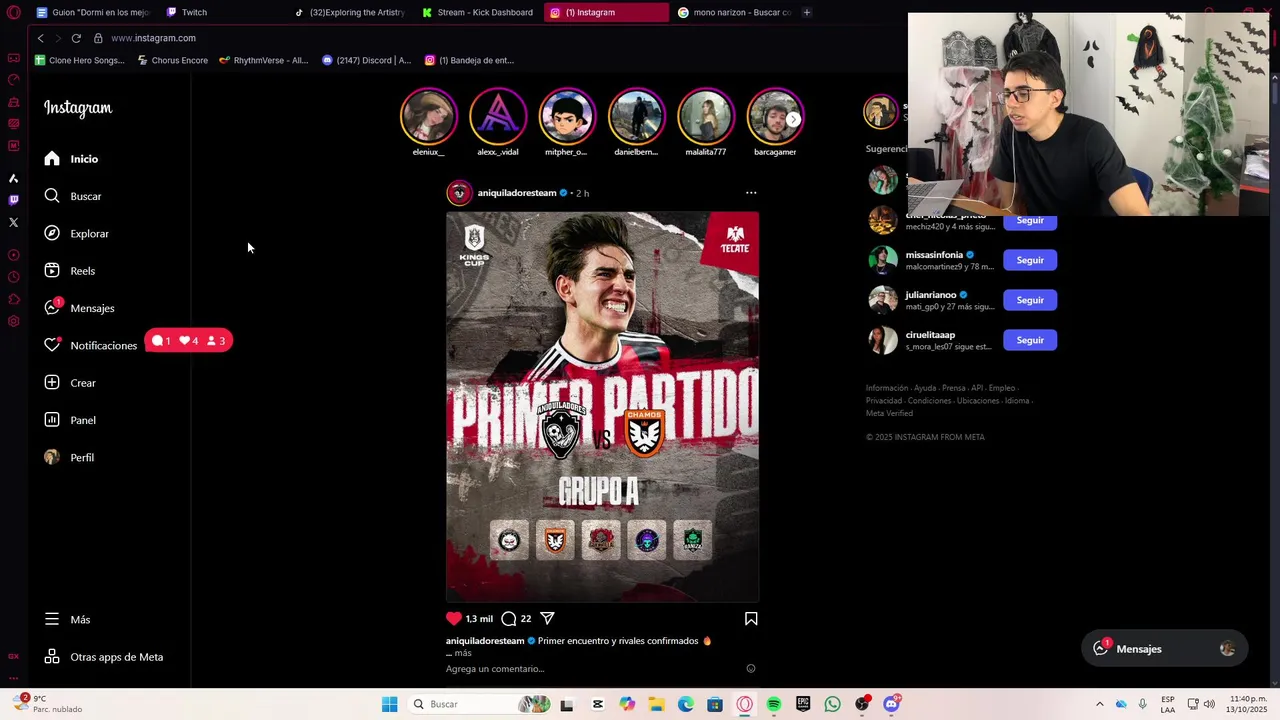Open the Opera main menu logo

(13, 12)
